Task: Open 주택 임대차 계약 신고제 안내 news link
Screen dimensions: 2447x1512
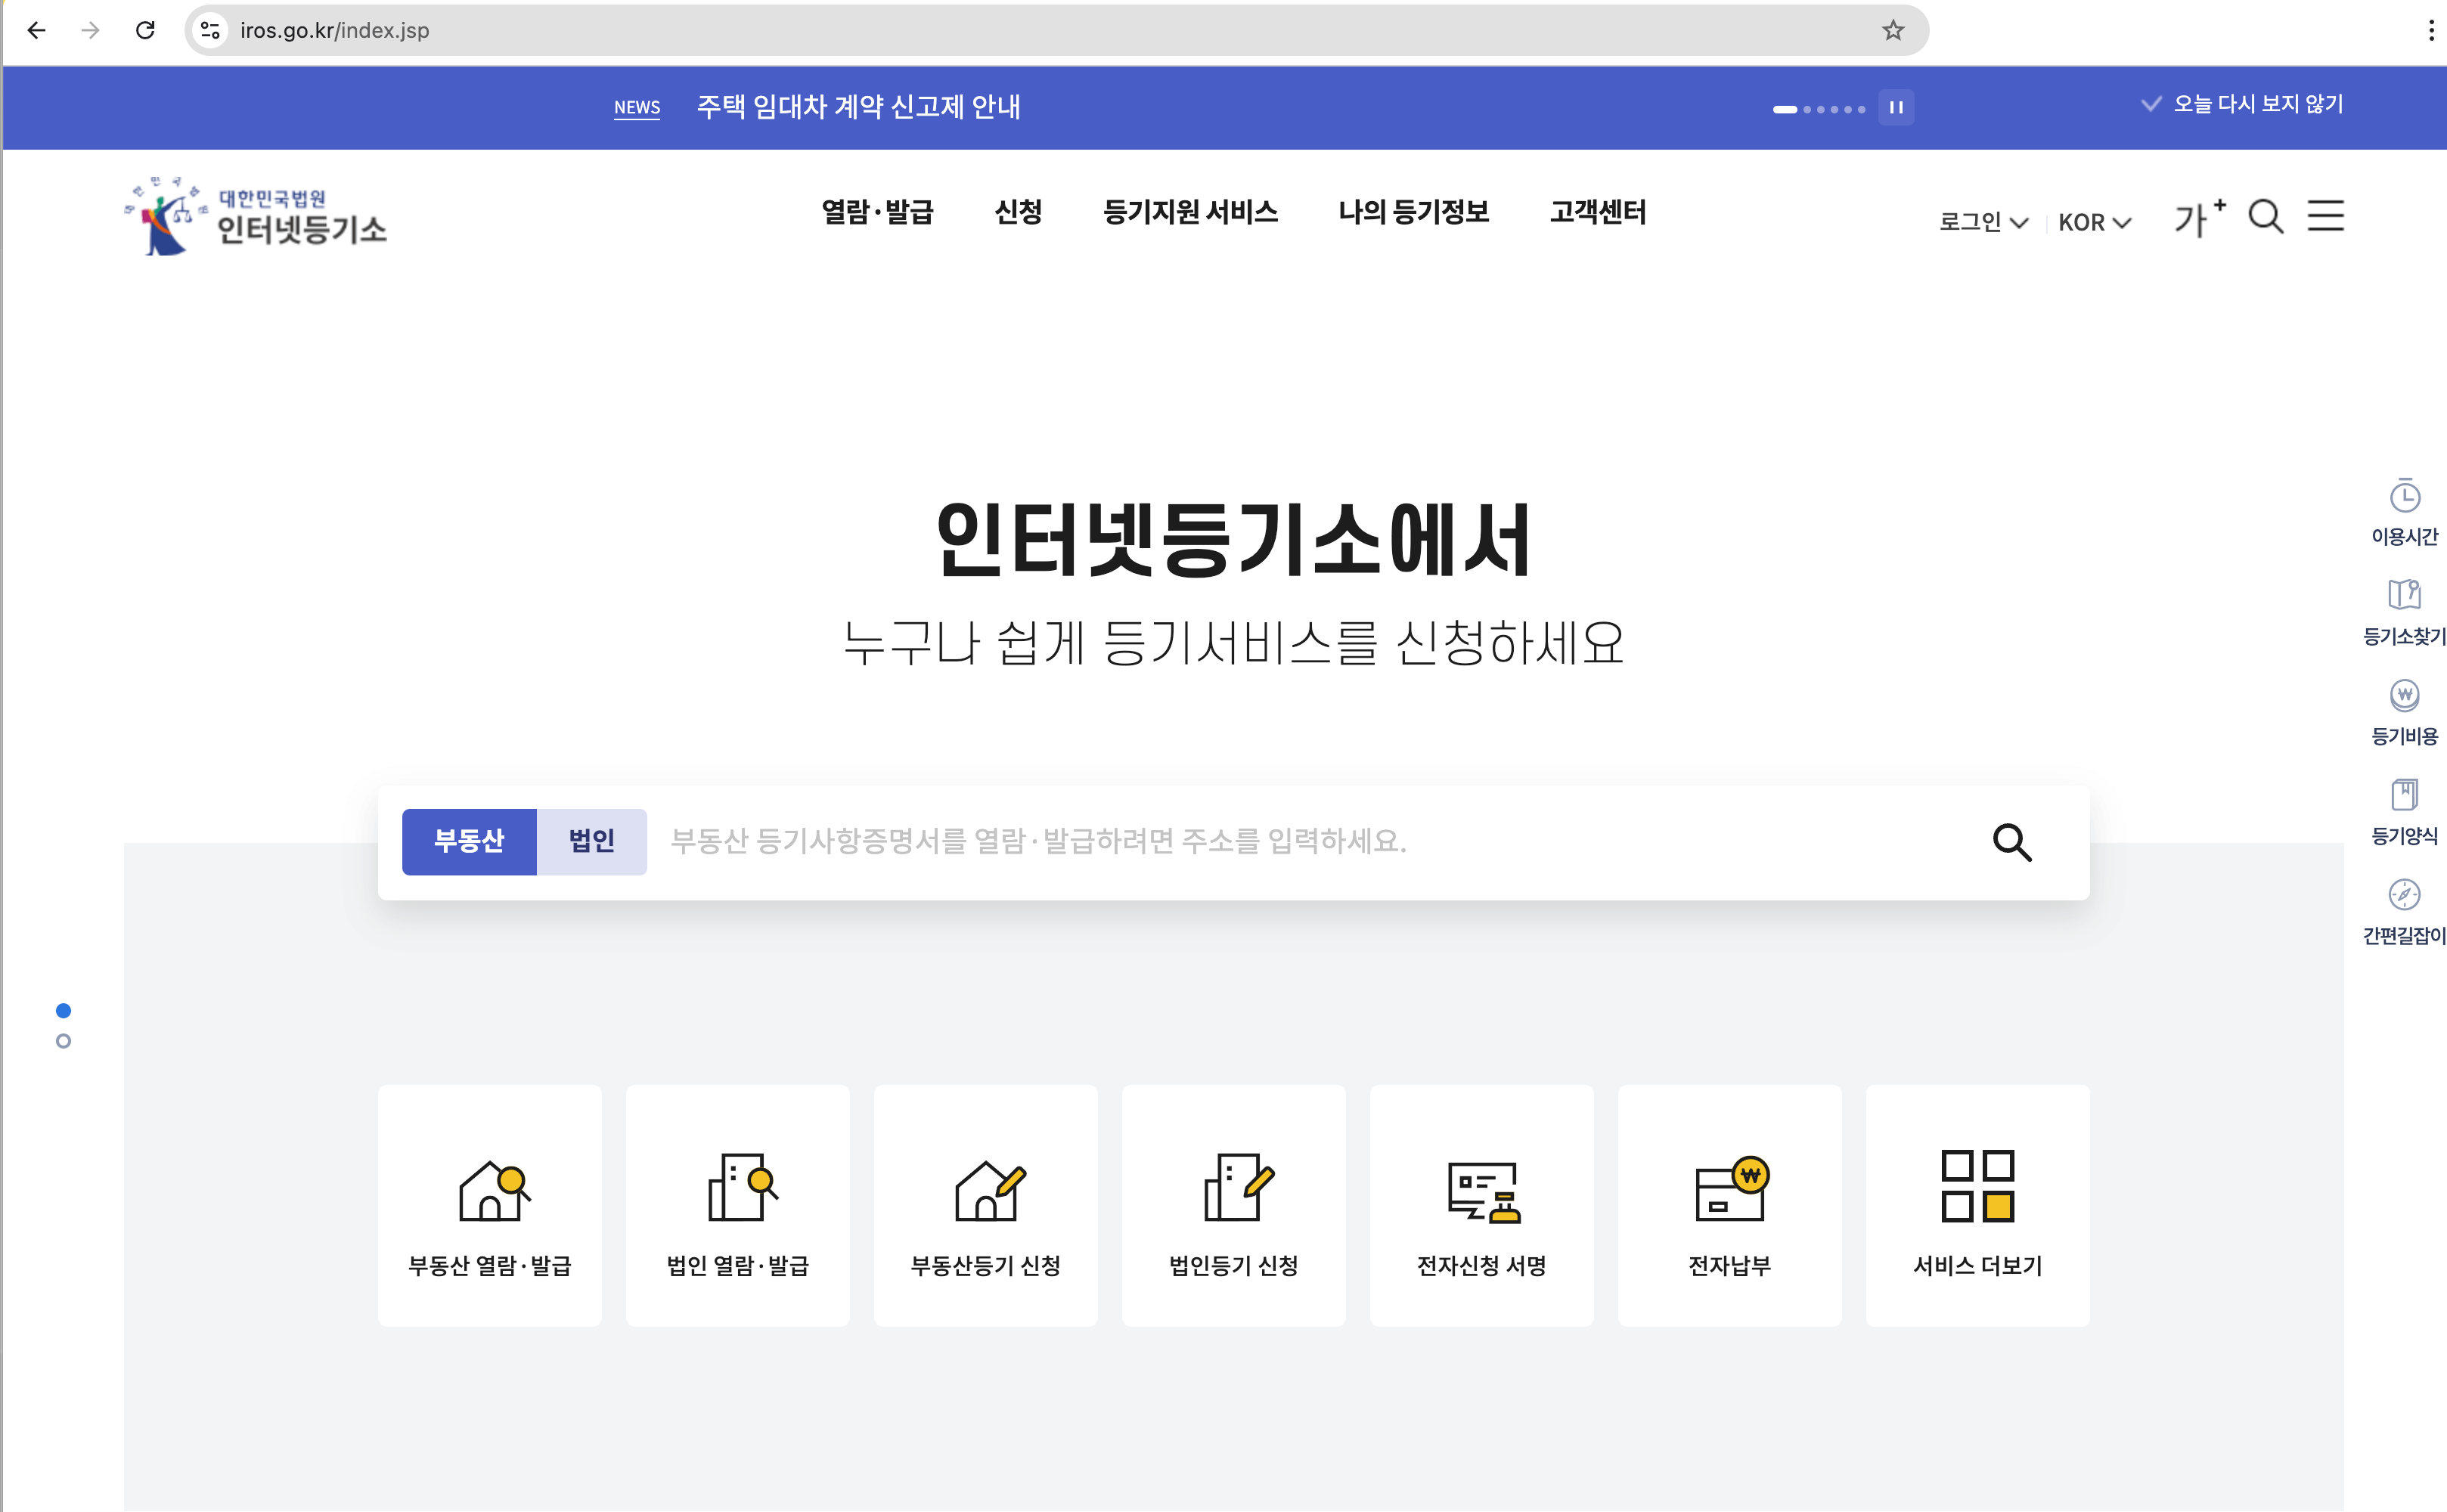Action: pyautogui.click(x=858, y=107)
